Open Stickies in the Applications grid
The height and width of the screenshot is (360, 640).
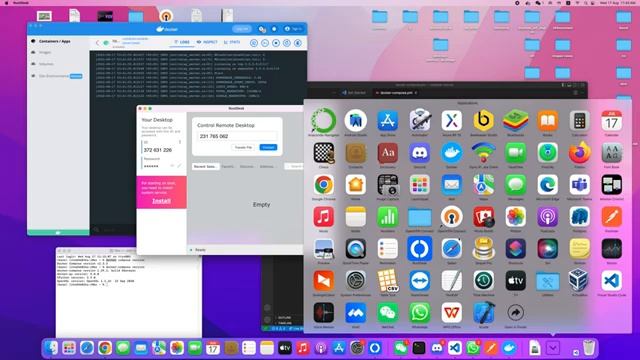(580, 249)
